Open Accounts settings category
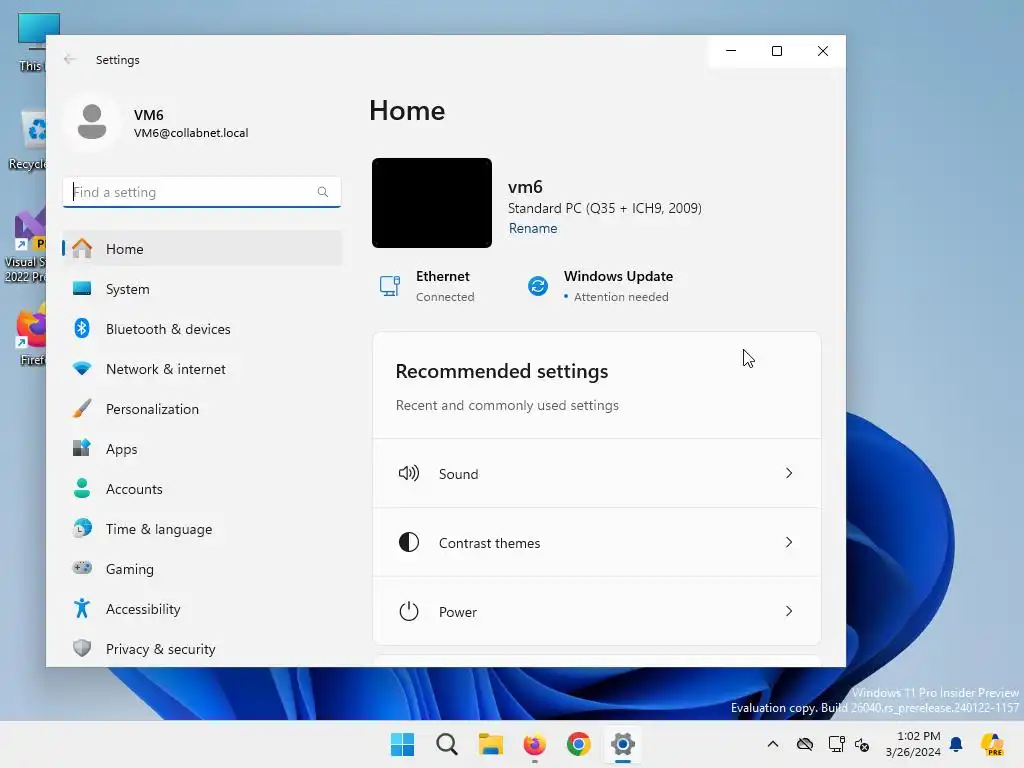The width and height of the screenshot is (1024, 768). [202, 488]
